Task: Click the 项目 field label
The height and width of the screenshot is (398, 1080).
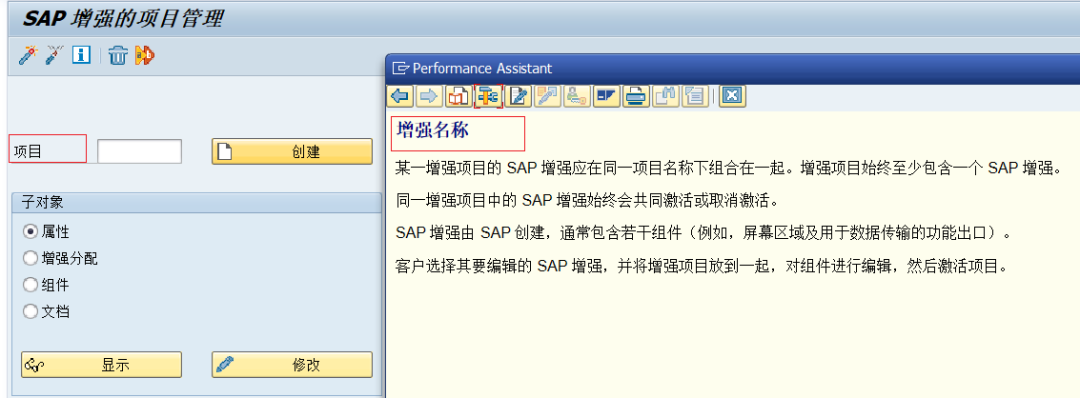Action: click(28, 151)
